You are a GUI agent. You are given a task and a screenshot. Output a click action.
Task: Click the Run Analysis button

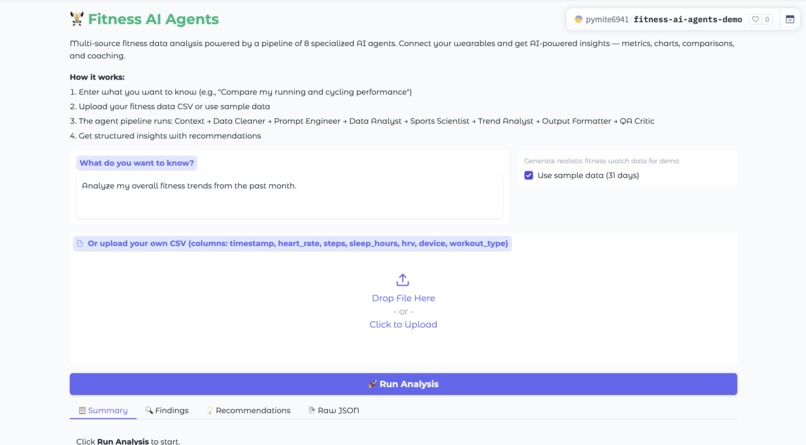point(403,384)
